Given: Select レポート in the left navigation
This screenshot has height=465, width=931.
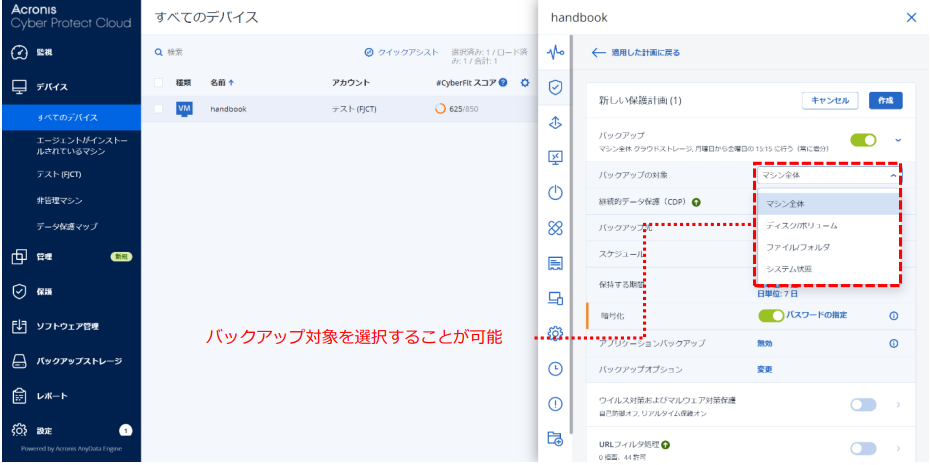Looking at the screenshot, I should 50,395.
